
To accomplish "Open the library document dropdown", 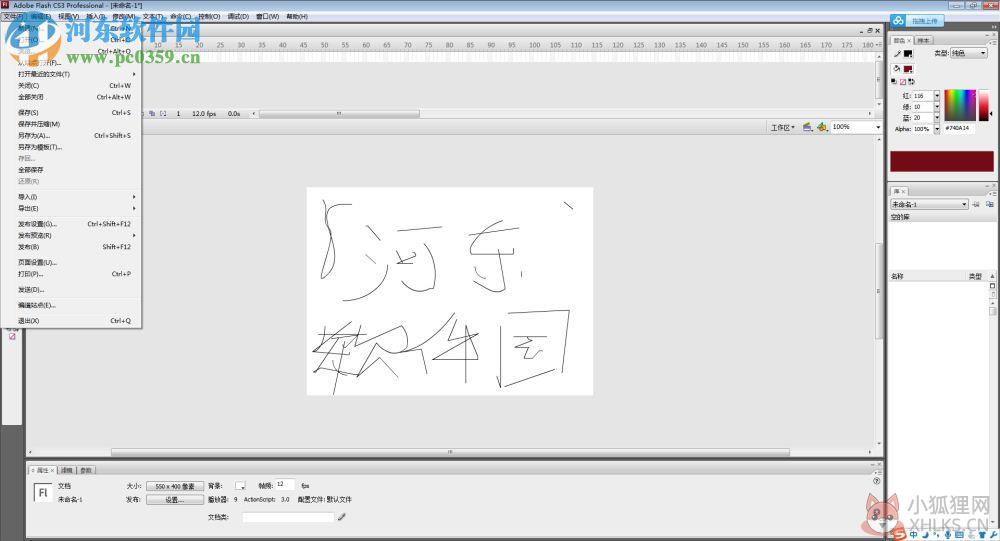I will pos(929,204).
